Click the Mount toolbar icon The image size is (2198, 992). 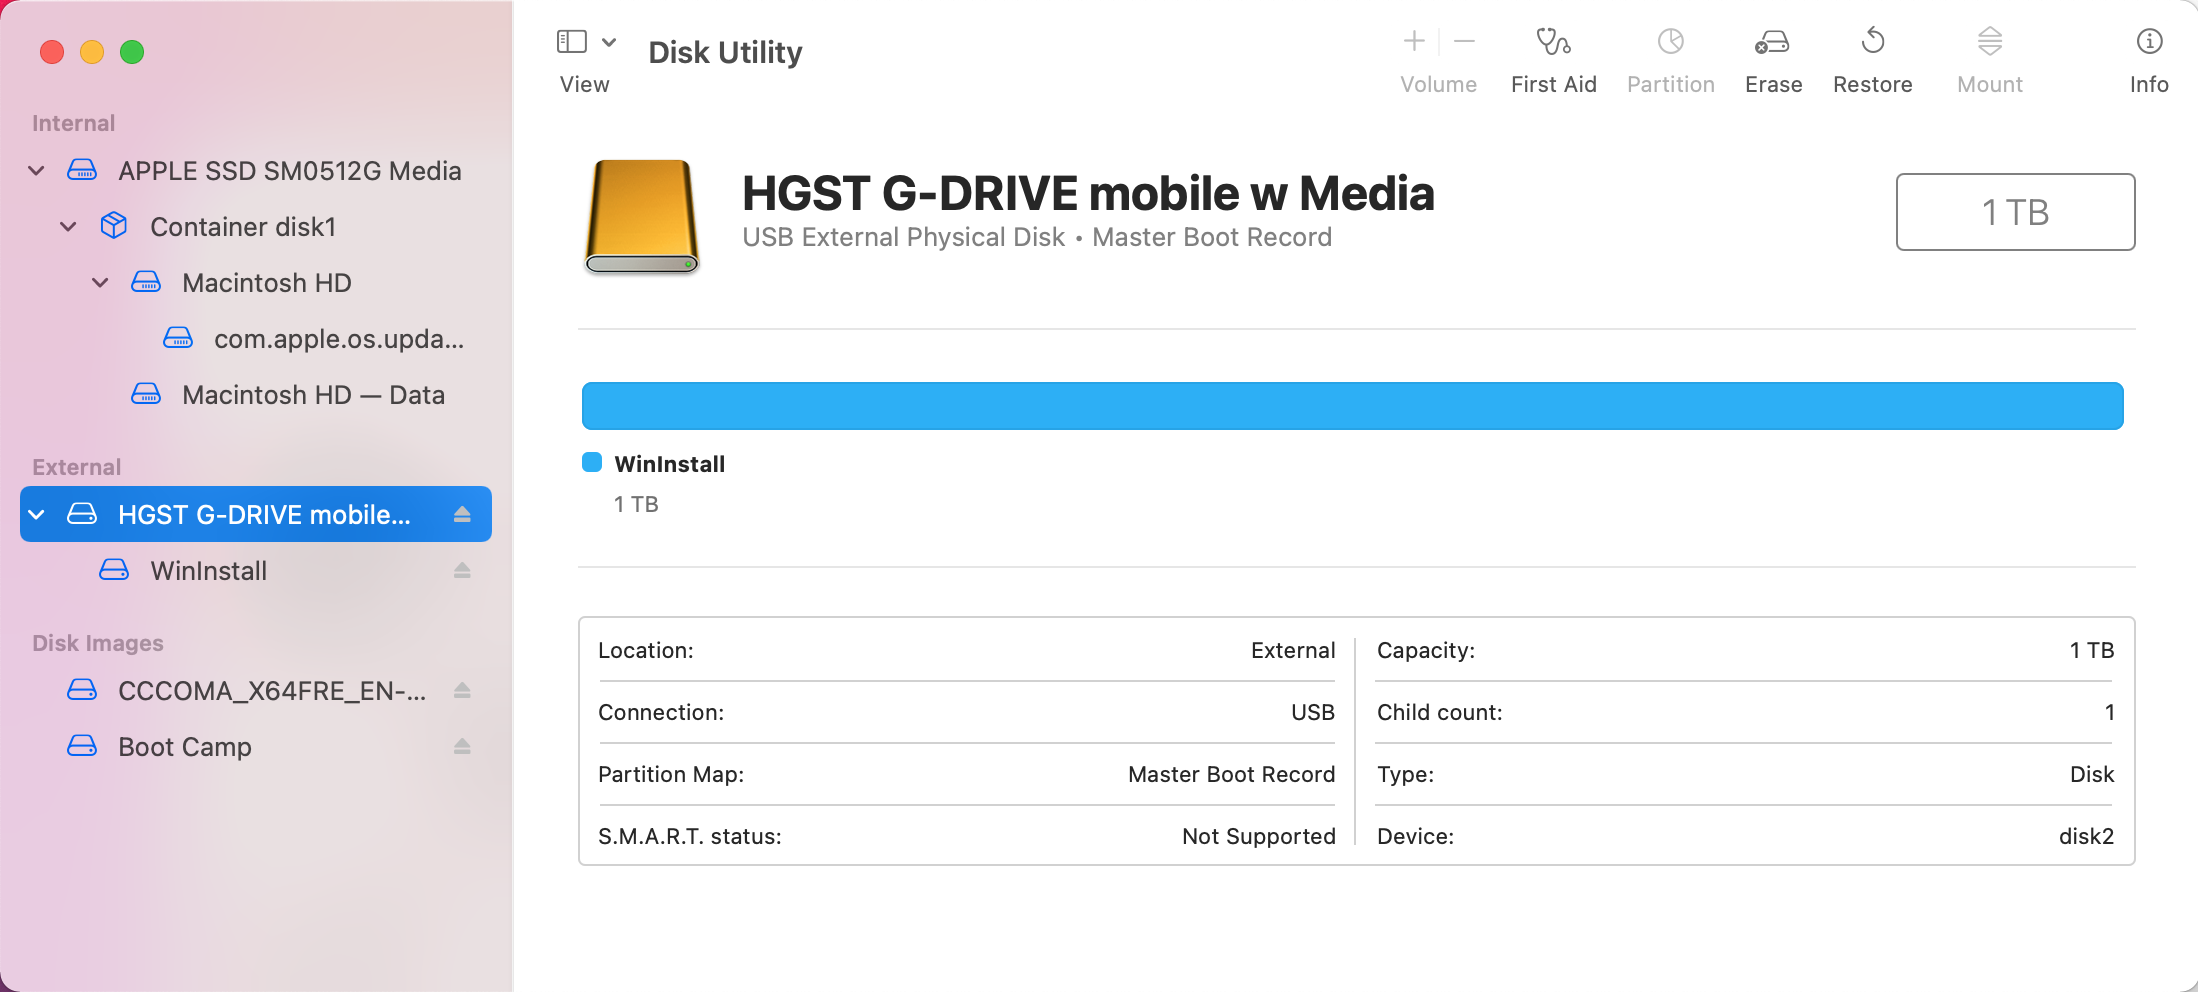point(1989,55)
